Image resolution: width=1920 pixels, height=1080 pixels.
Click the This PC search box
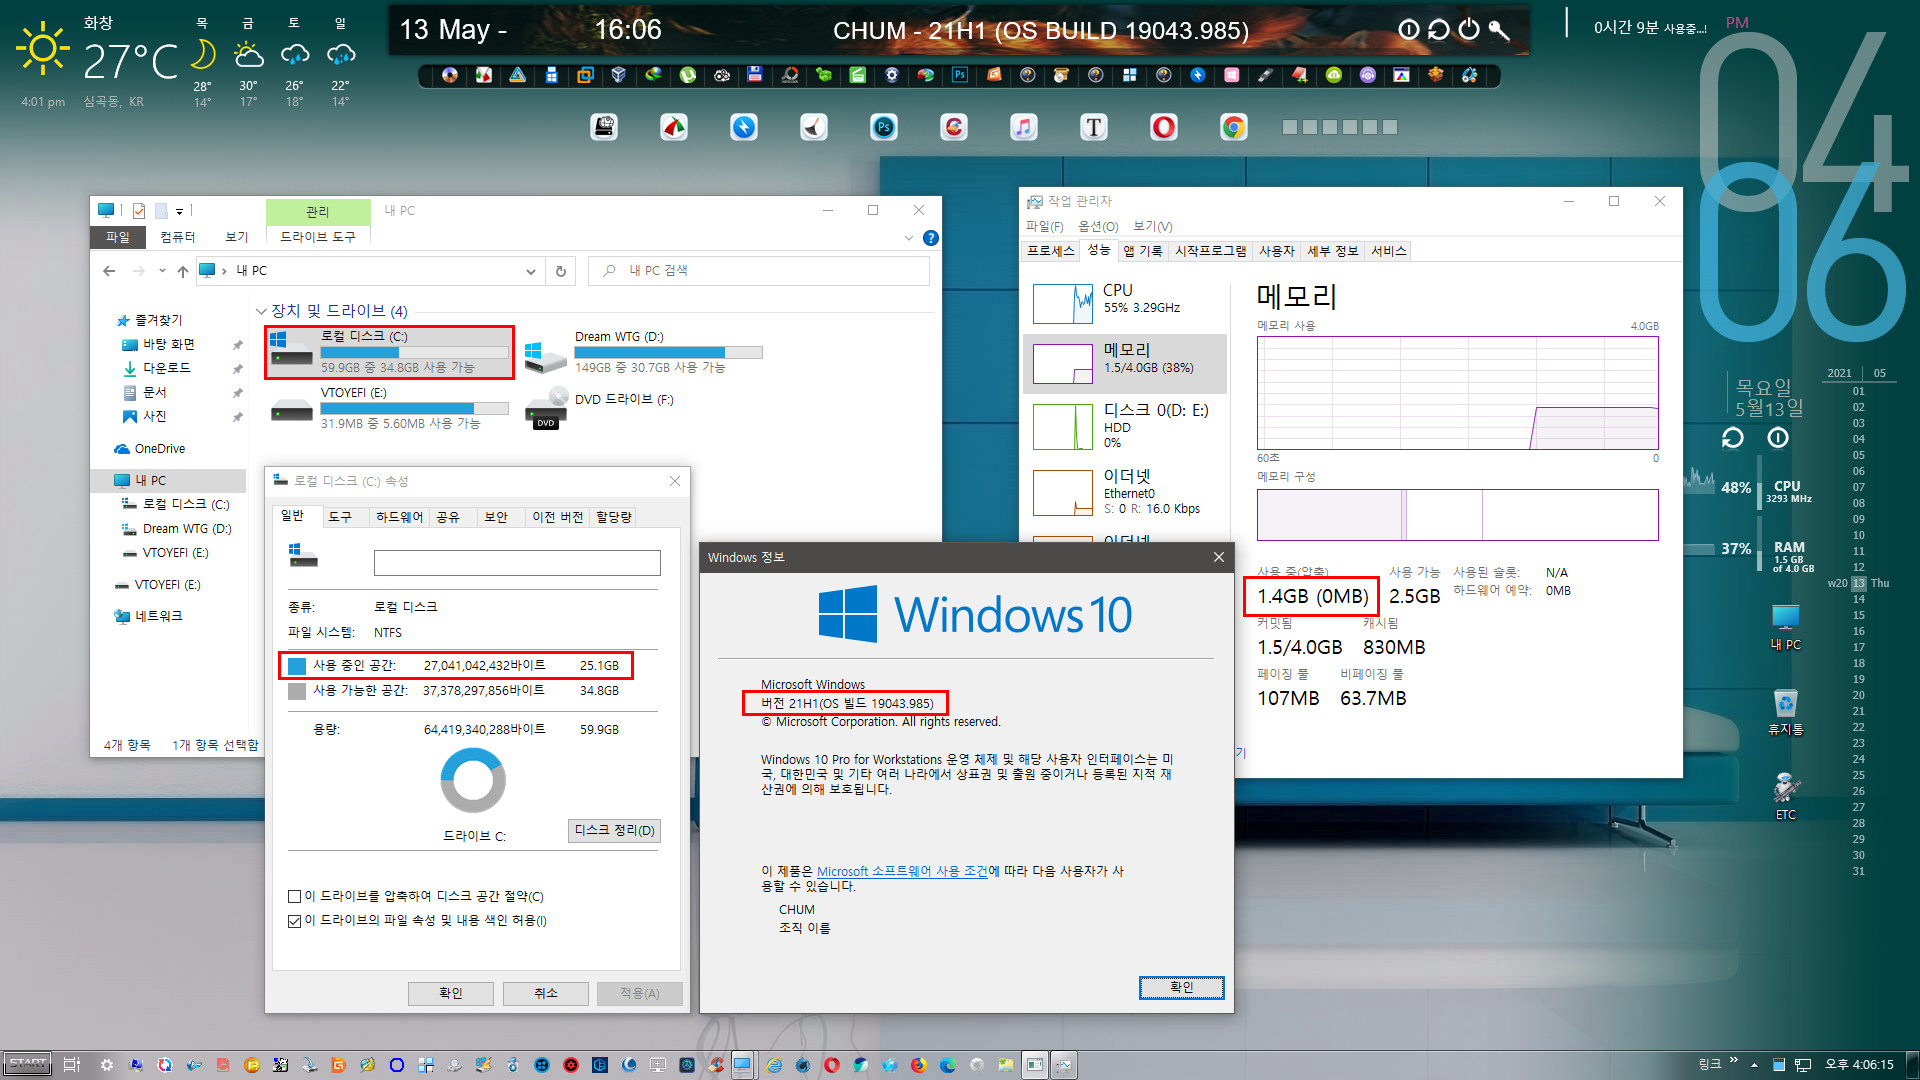pyautogui.click(x=759, y=271)
